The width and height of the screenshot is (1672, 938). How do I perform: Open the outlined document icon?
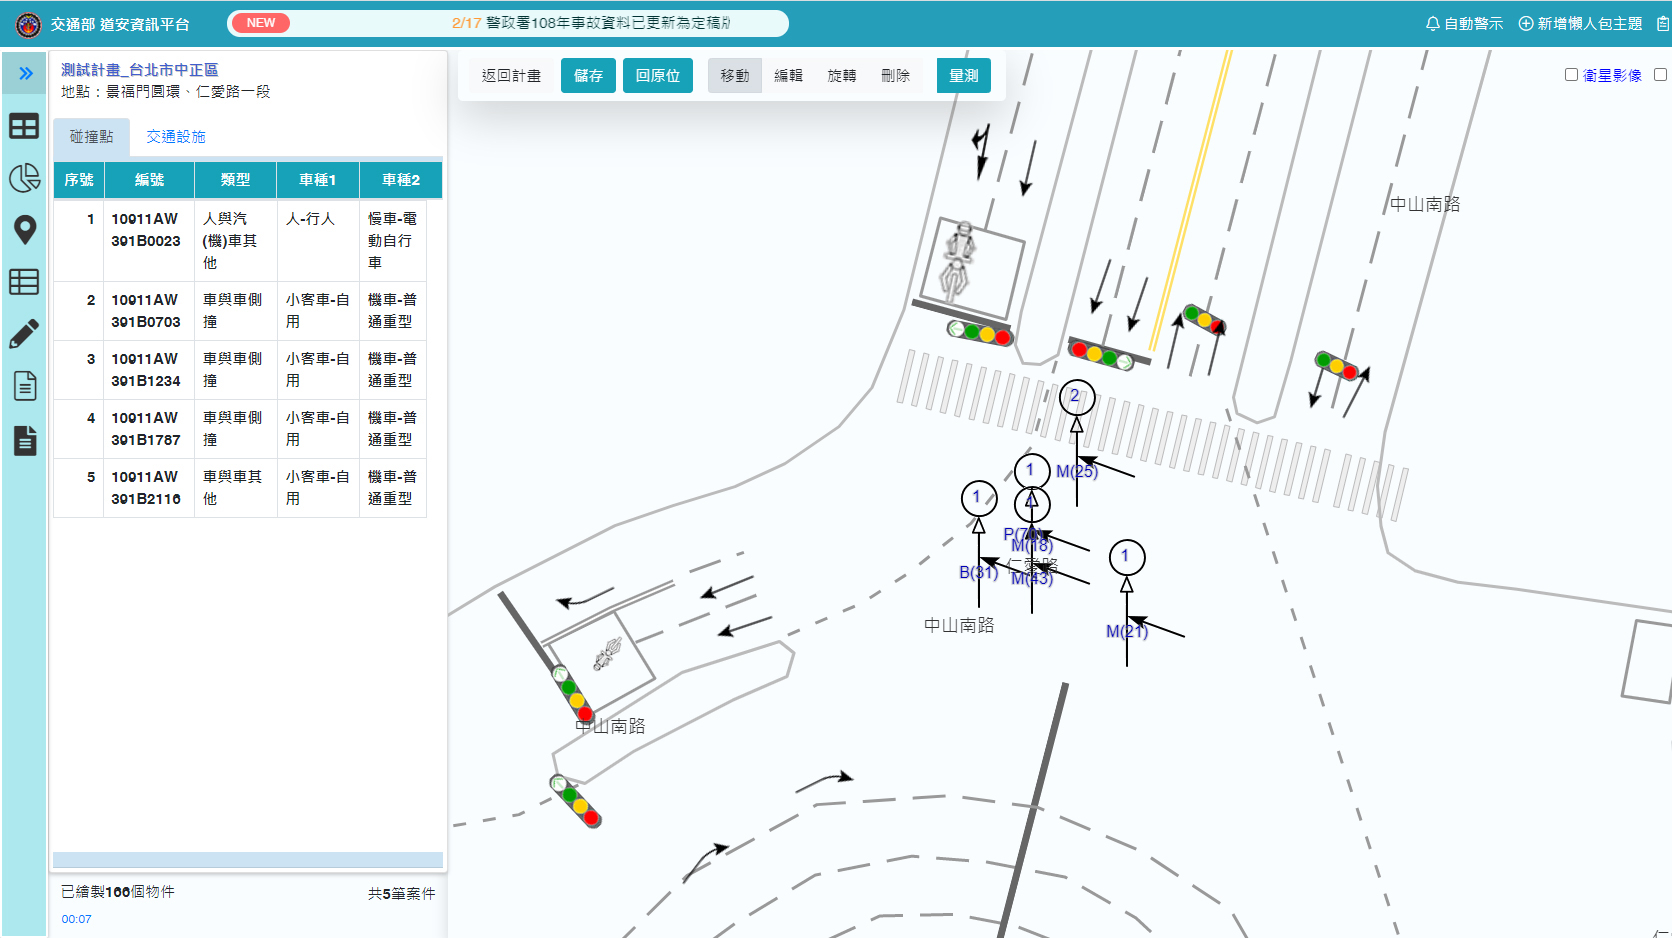[x=24, y=386]
